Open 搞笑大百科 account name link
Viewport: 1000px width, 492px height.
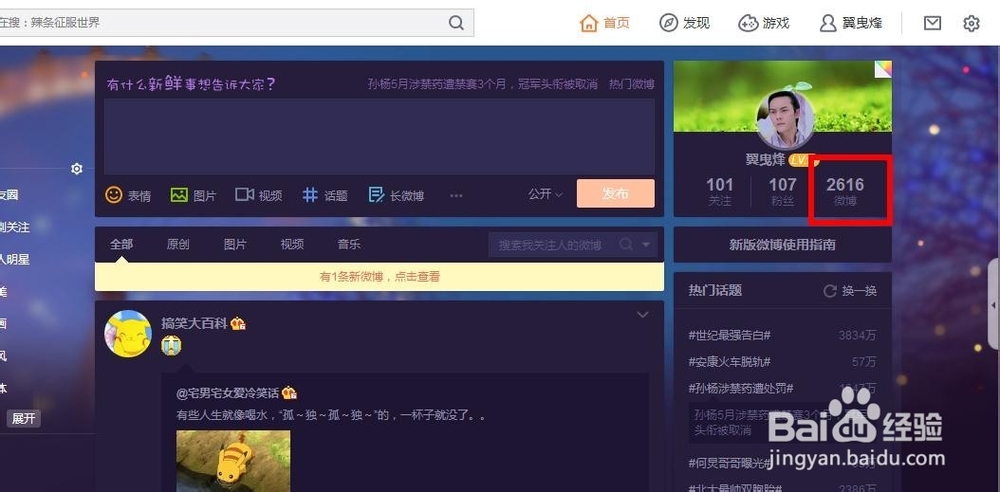point(195,324)
